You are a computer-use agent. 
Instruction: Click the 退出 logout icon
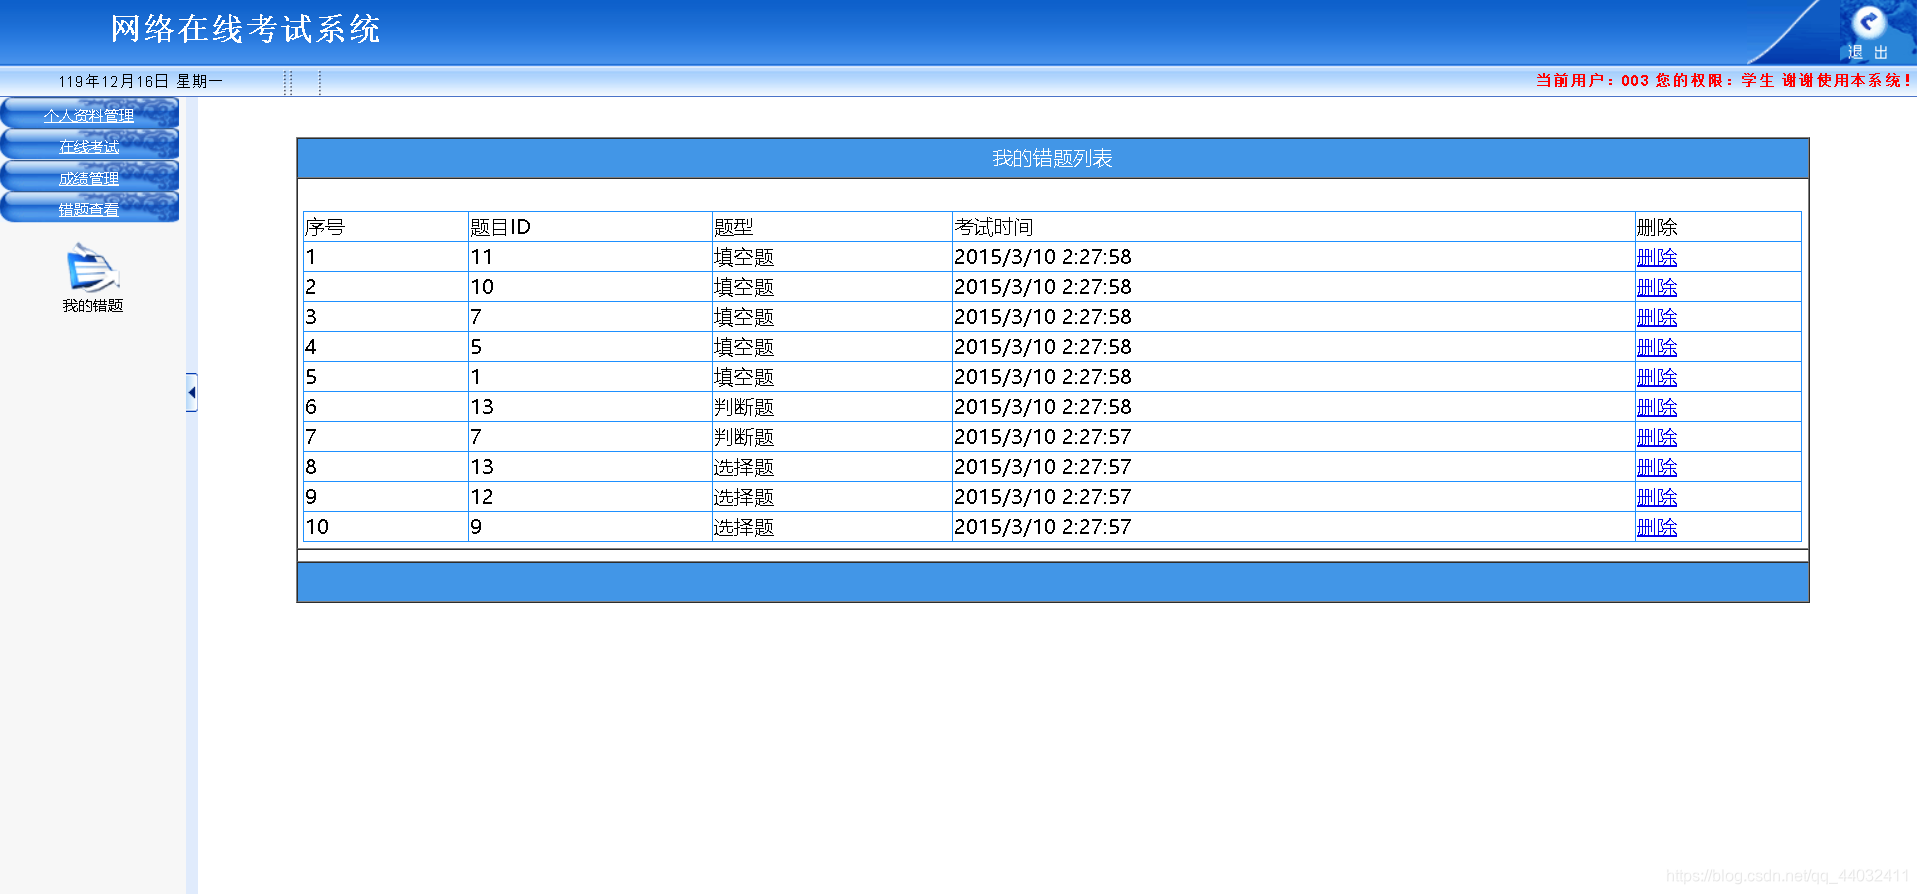click(1867, 32)
